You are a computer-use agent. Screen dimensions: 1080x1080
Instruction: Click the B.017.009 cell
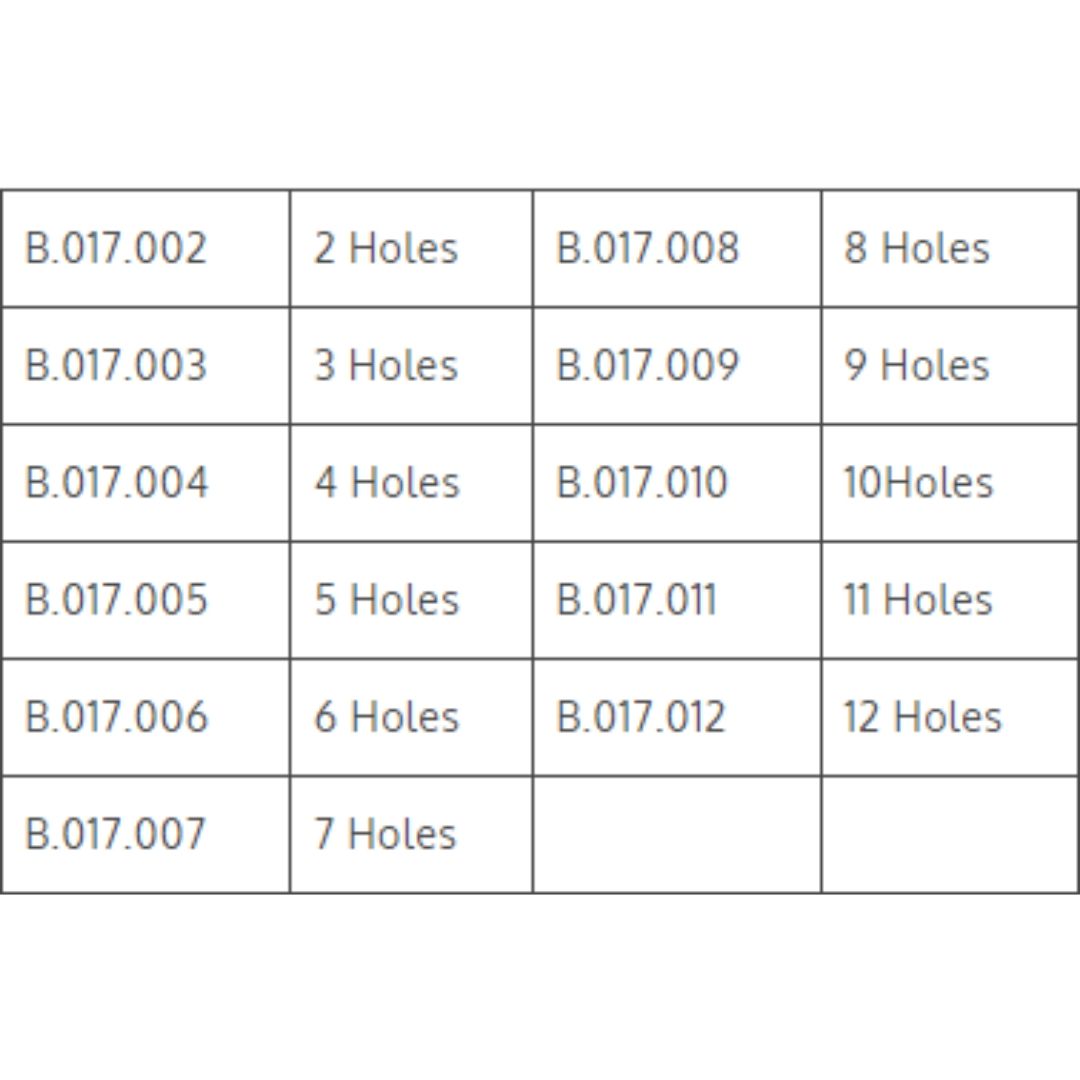(647, 365)
